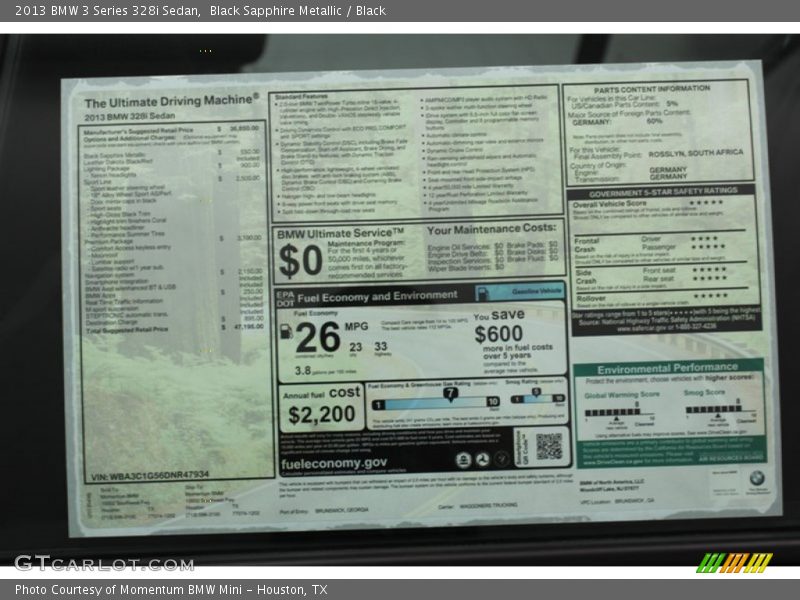Open the Government 5-Star Safety Ratings header
This screenshot has height=600, width=800.
664,193
